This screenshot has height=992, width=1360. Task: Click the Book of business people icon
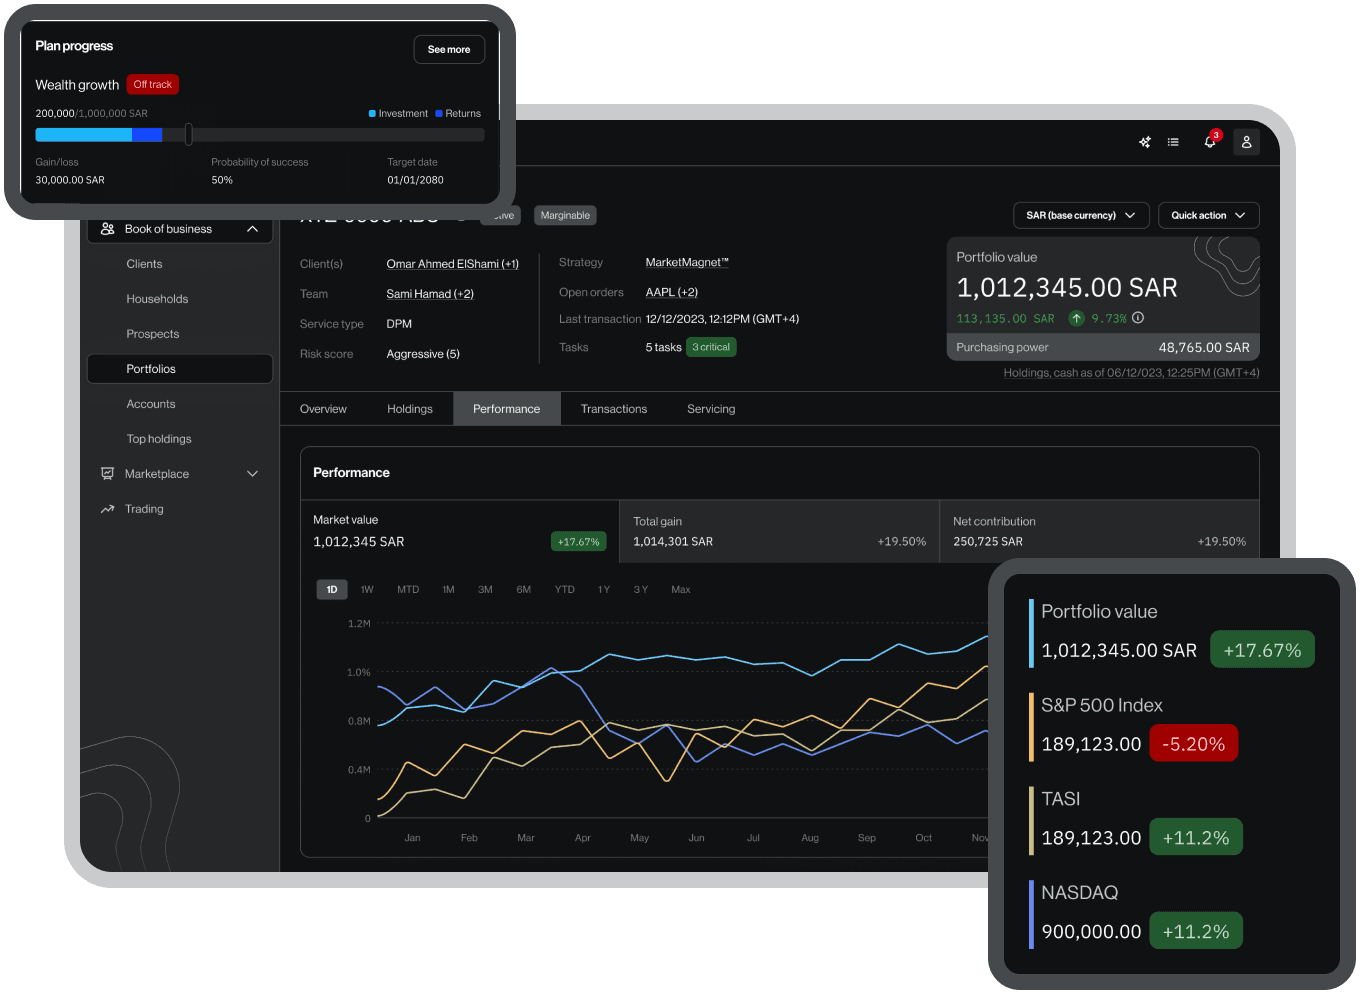tap(107, 229)
